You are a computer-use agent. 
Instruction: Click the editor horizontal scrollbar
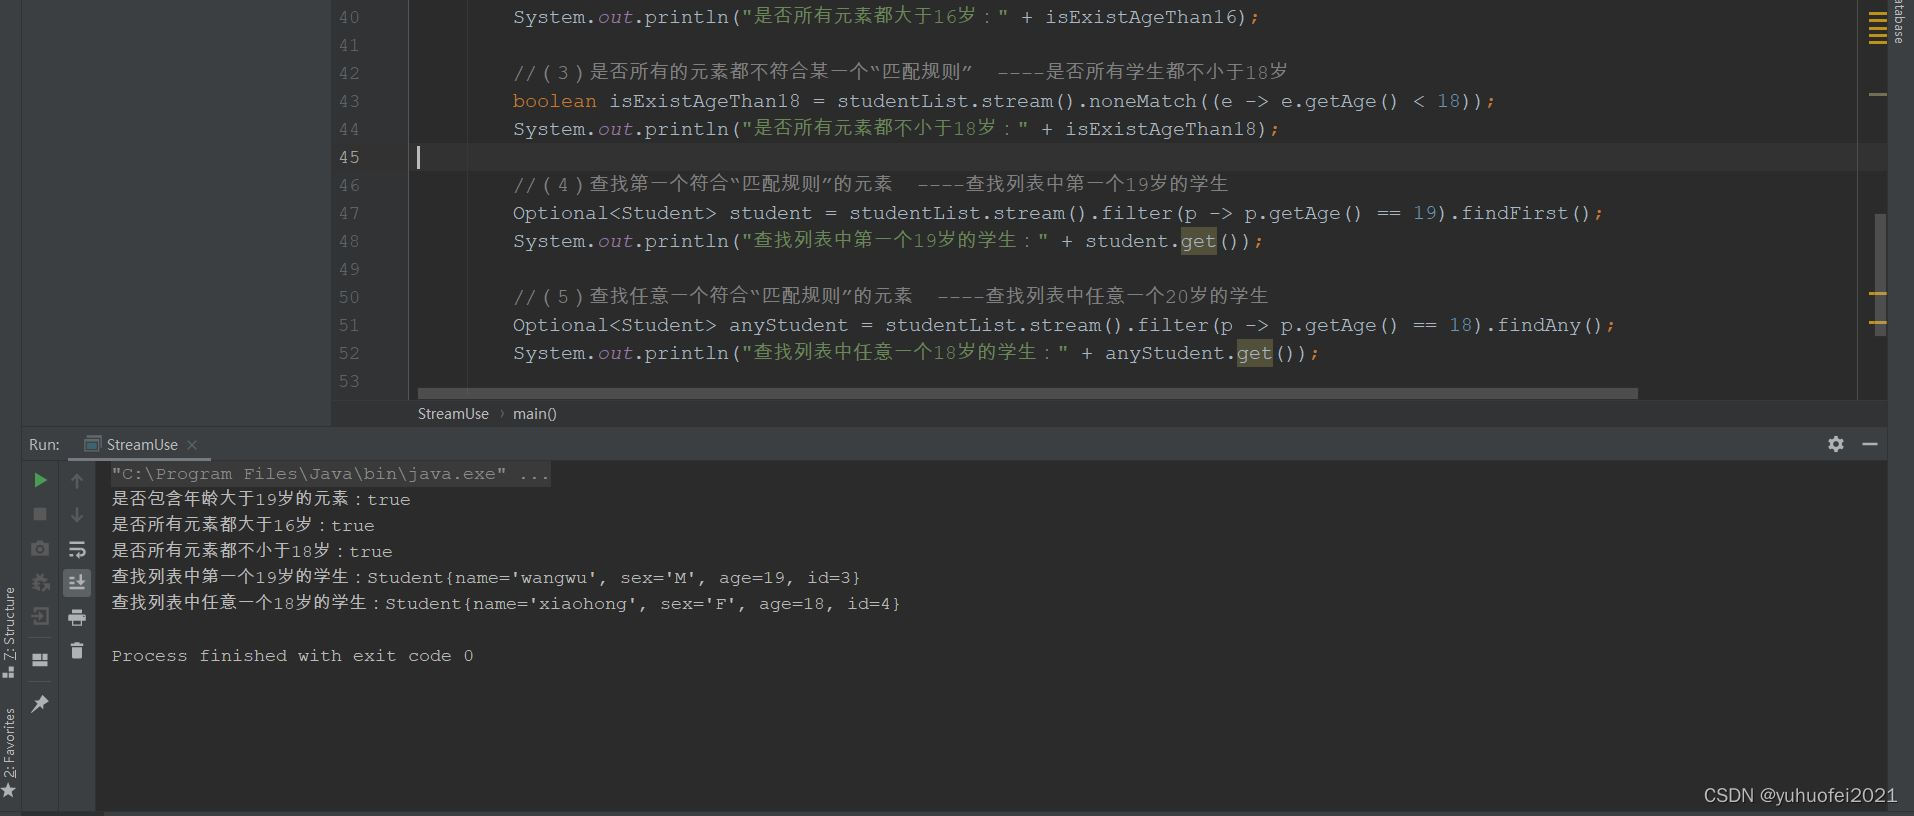[1027, 393]
